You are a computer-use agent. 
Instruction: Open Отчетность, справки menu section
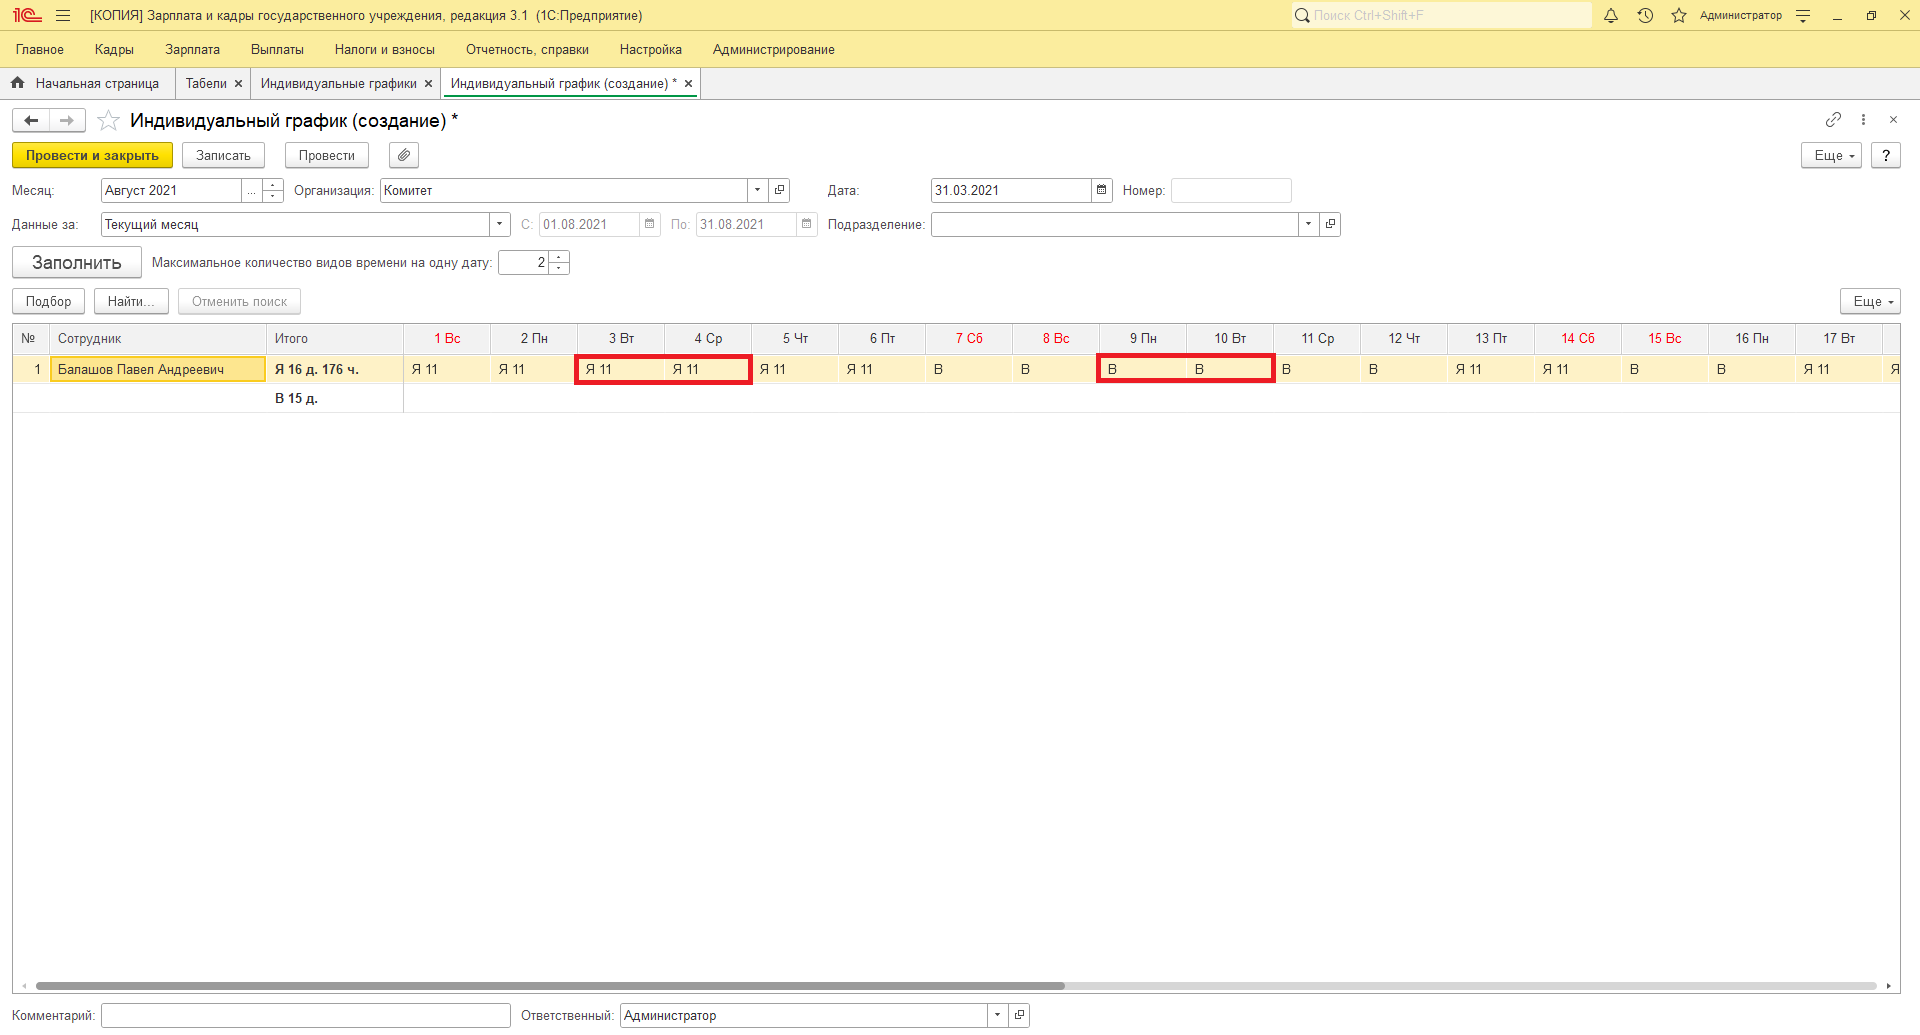[x=527, y=49]
